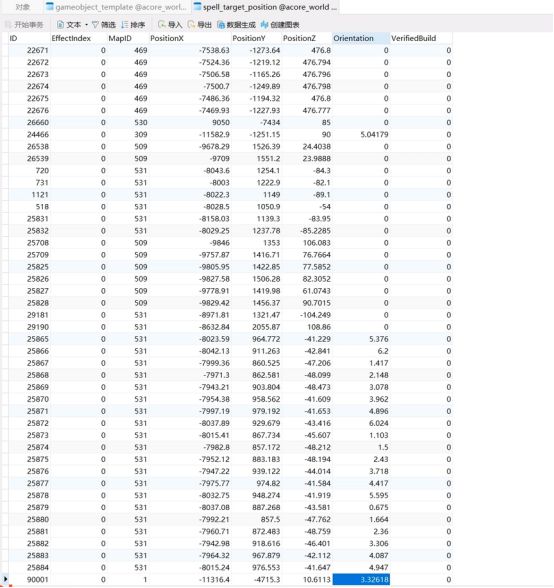Click the PositionZ value 476.777
Viewport: 554px width, 588px height.
(316, 111)
